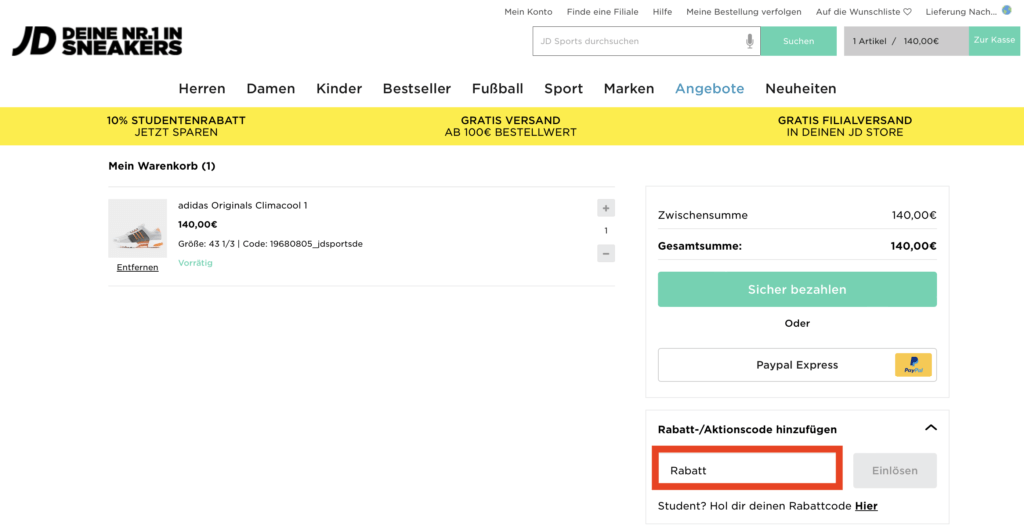Click the Vorrätig stock status text

point(195,263)
